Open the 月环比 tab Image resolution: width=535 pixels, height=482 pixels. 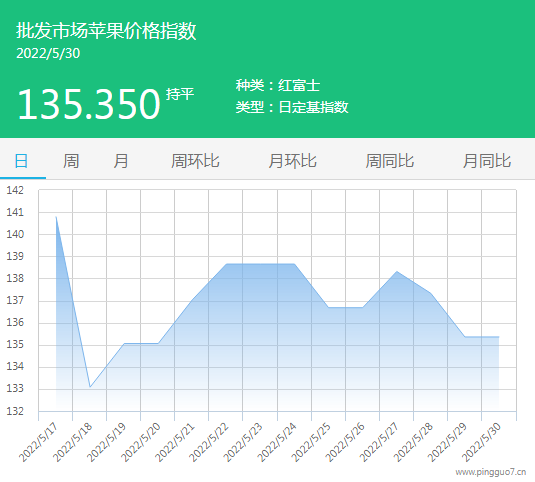[x=292, y=161]
